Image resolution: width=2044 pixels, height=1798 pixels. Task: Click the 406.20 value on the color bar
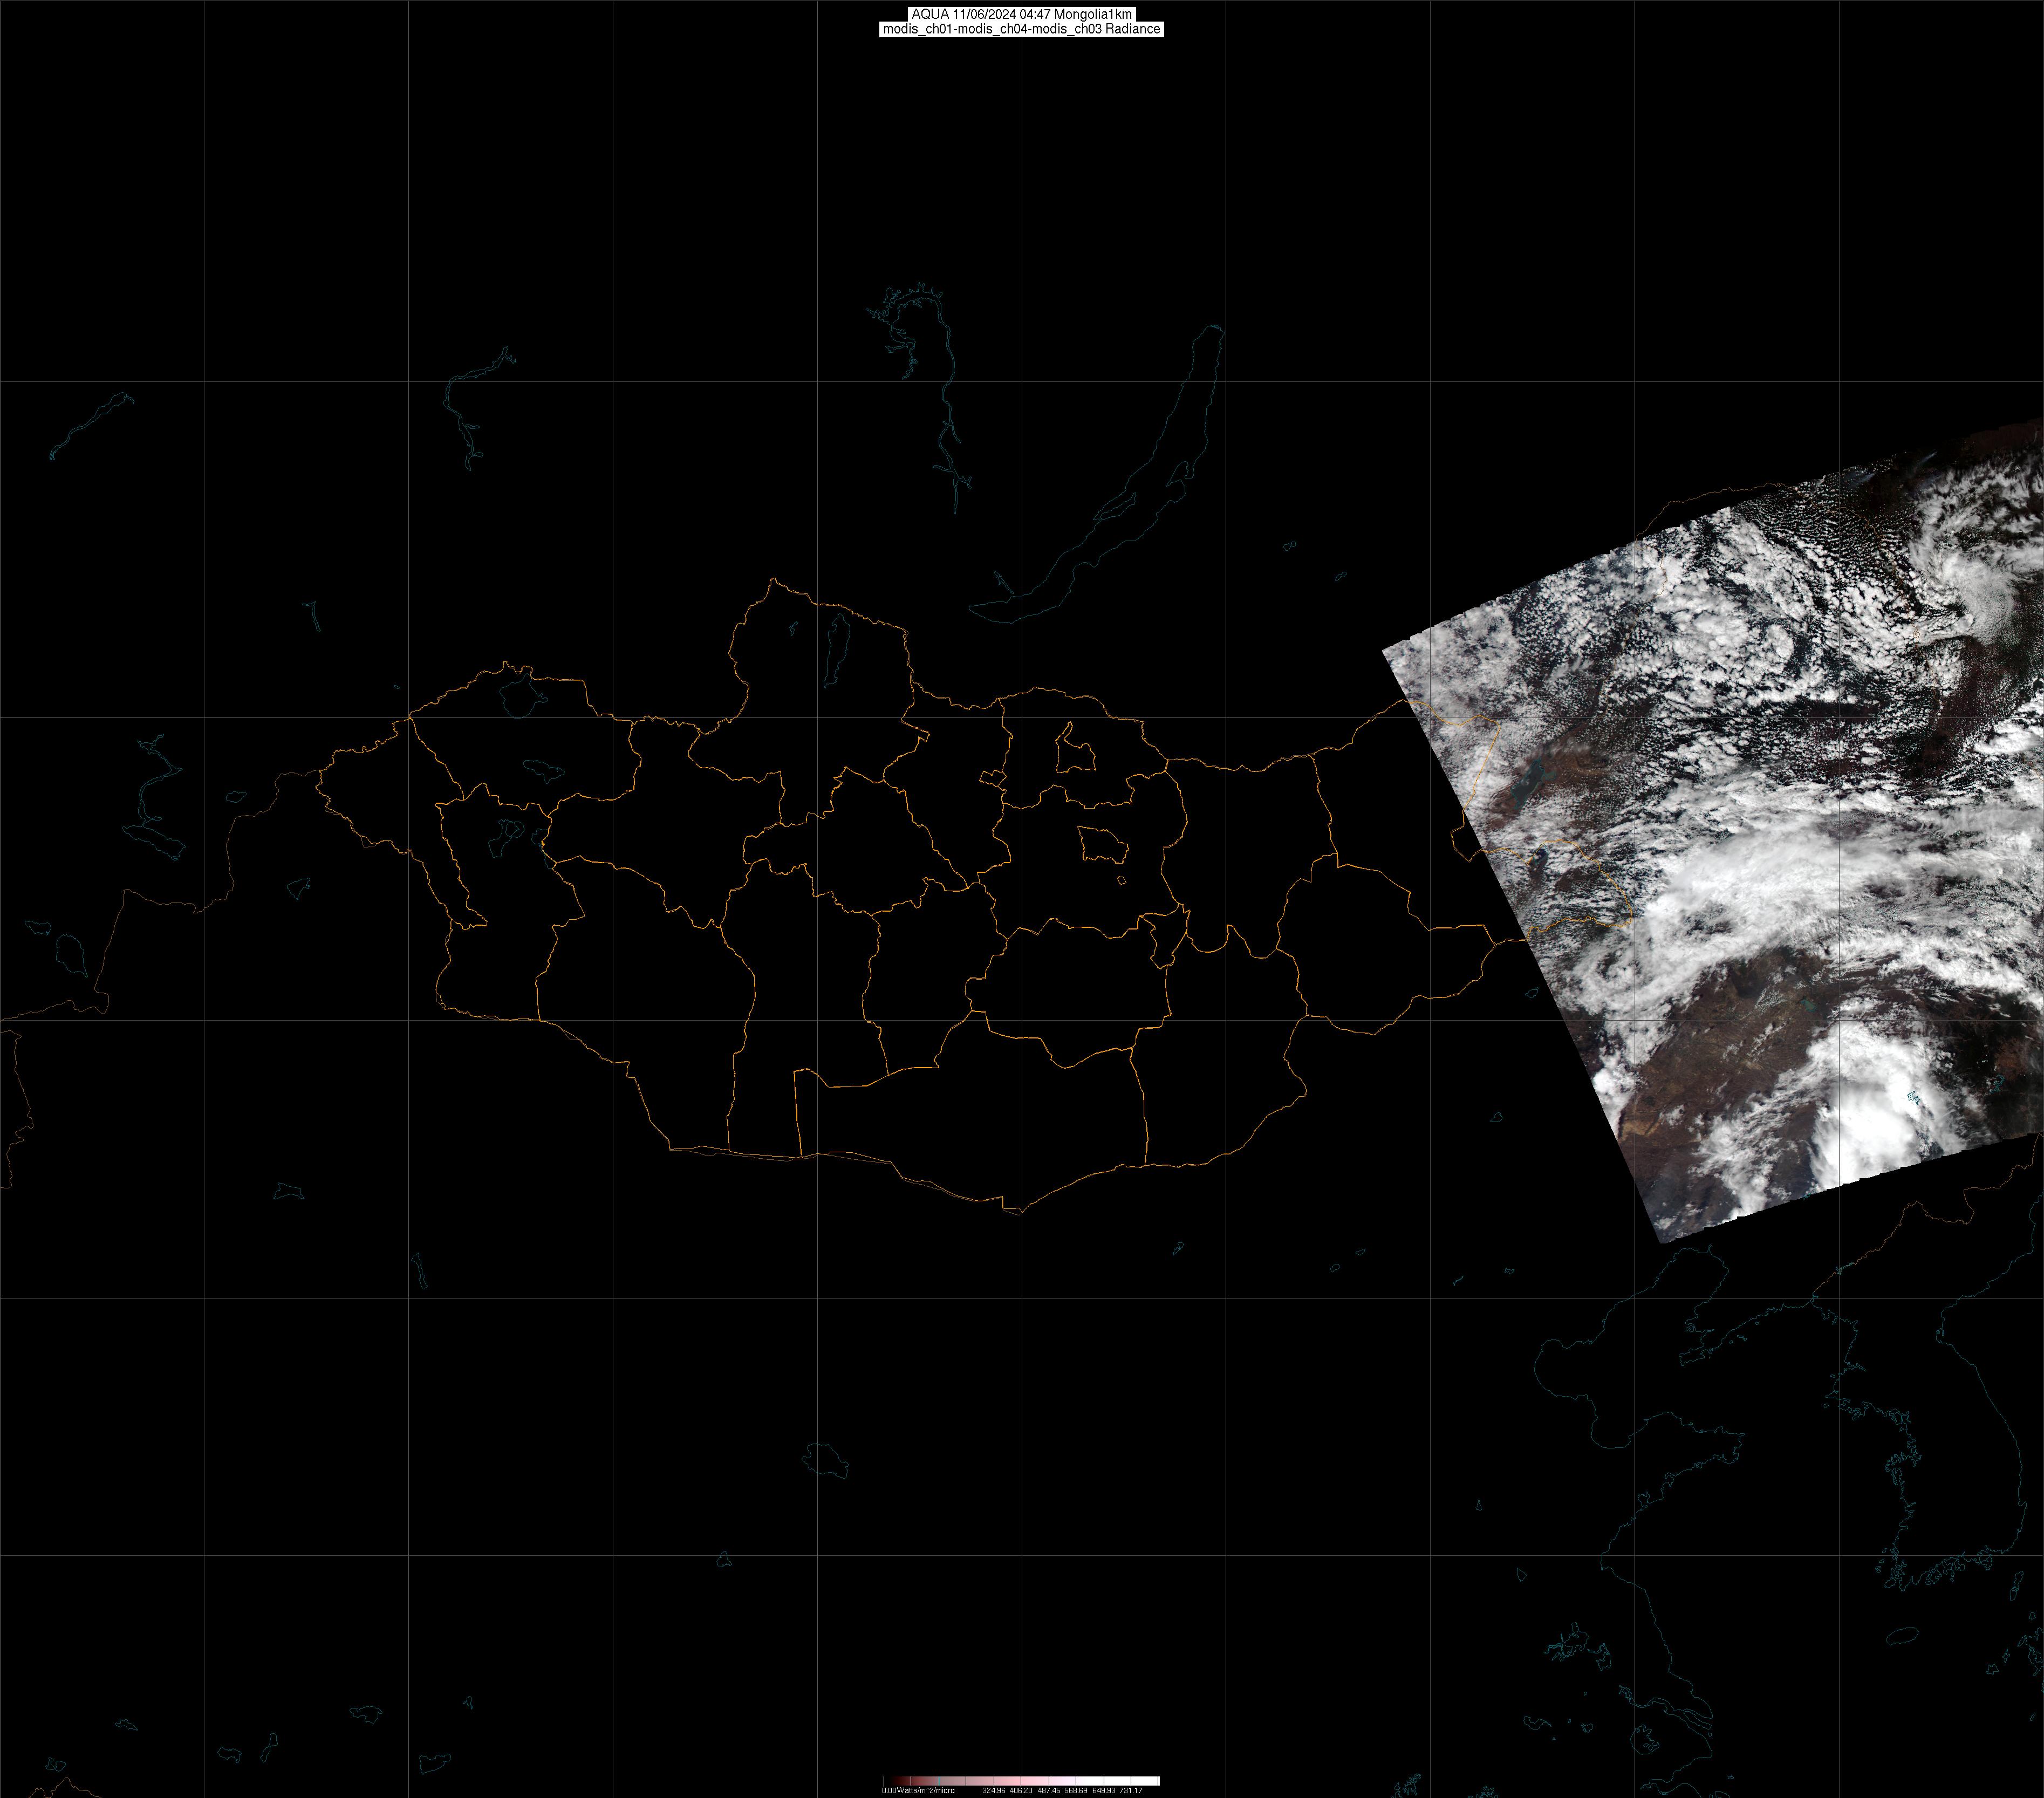tap(1021, 1790)
